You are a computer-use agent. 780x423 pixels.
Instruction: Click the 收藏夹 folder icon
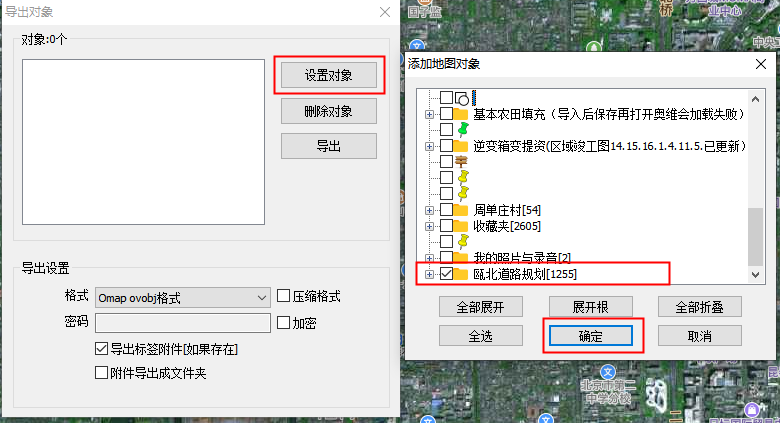pos(462,226)
